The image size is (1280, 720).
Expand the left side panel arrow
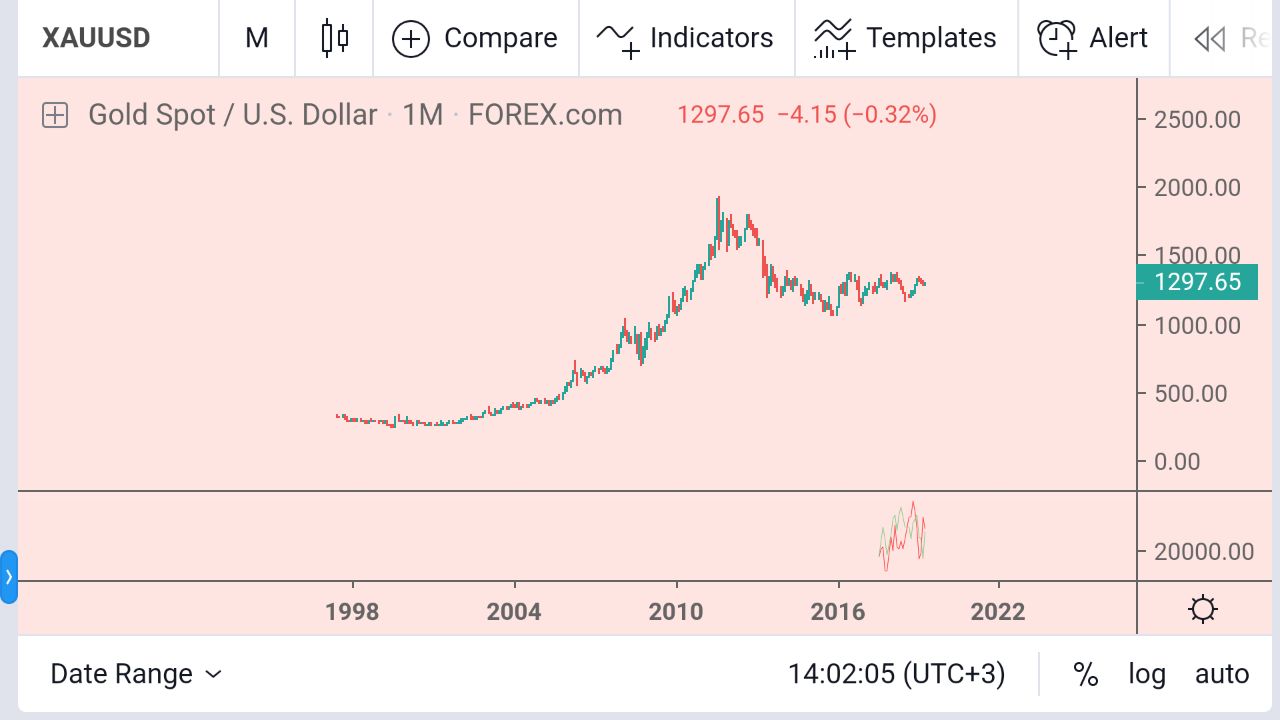point(9,577)
